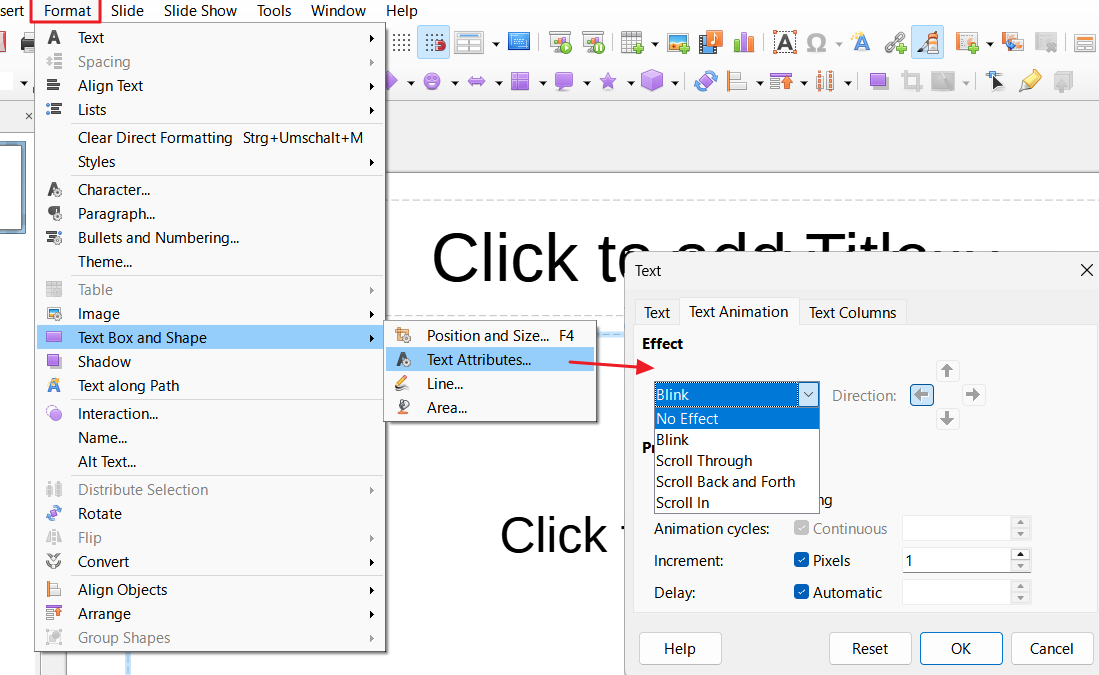The height and width of the screenshot is (675, 1099).
Task: Choose Scroll Back and Forth option
Action: click(x=737, y=482)
